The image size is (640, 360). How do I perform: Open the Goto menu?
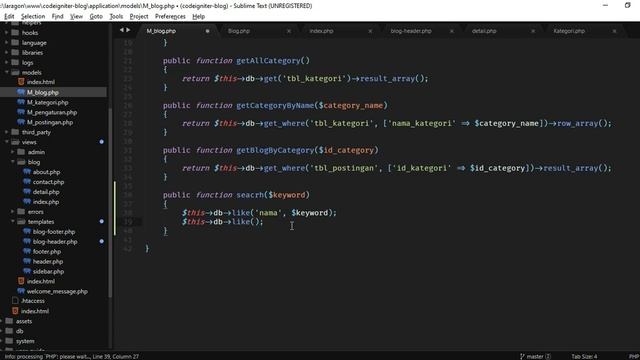(x=96, y=16)
